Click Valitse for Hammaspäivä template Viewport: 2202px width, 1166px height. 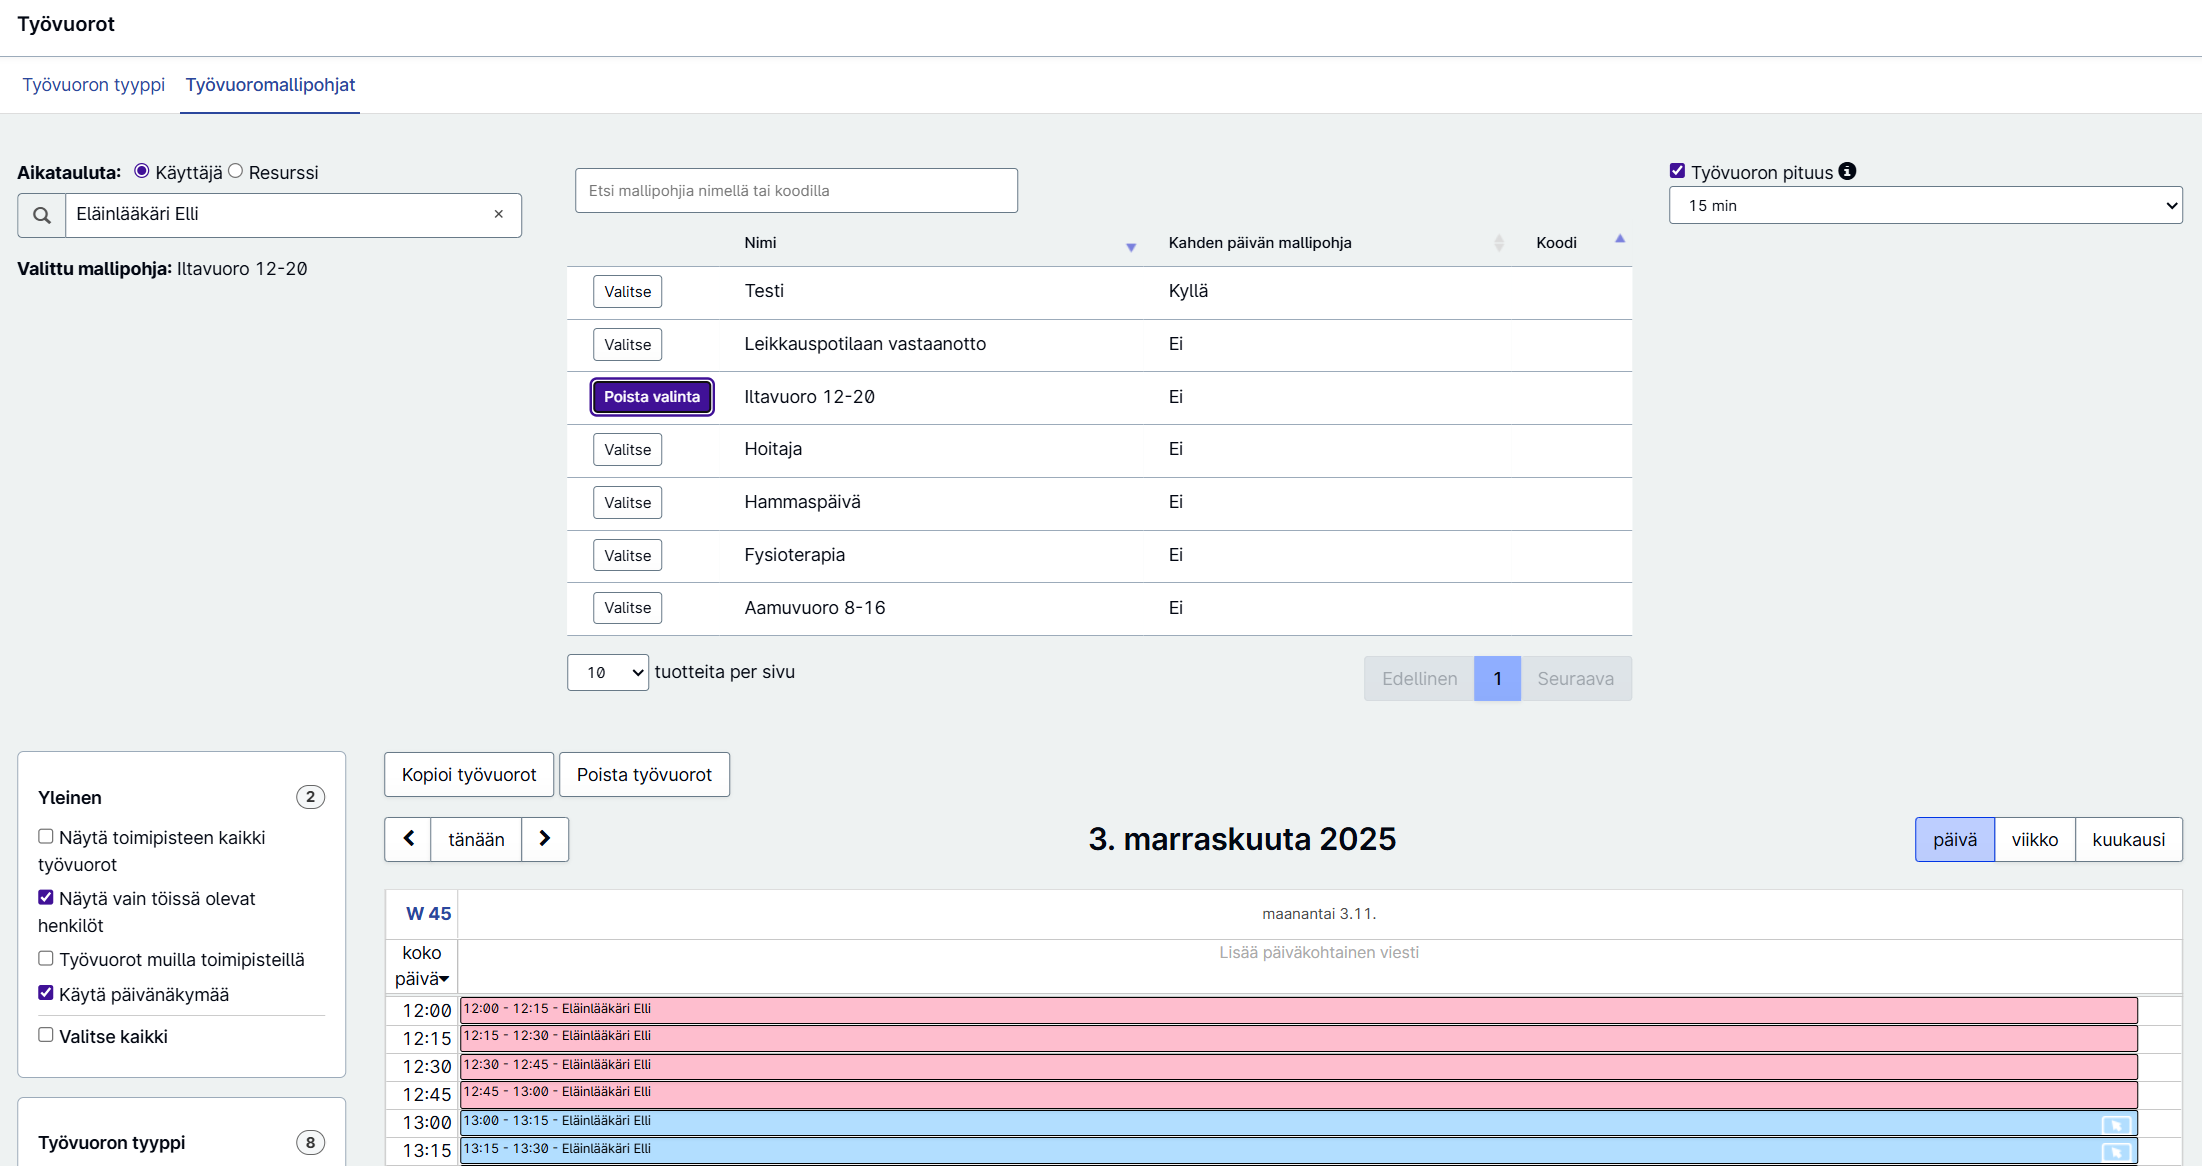click(627, 503)
